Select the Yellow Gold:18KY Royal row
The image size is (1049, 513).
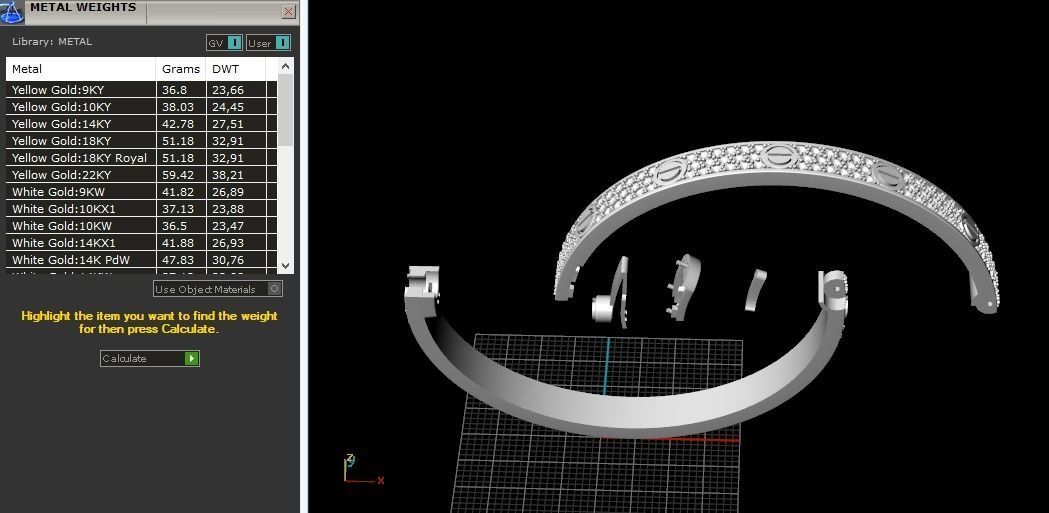click(x=141, y=158)
